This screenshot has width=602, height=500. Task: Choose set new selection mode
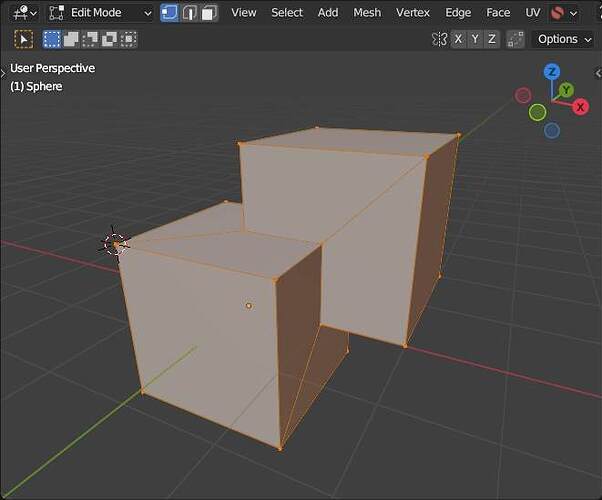pos(52,39)
